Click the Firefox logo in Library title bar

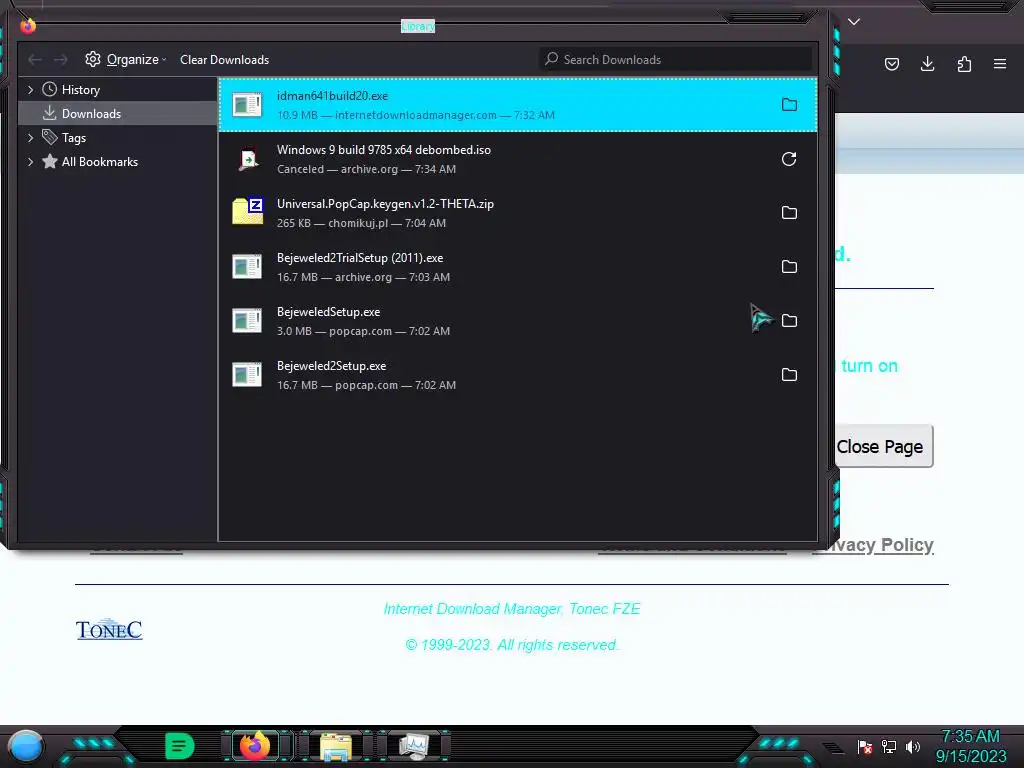(27, 25)
